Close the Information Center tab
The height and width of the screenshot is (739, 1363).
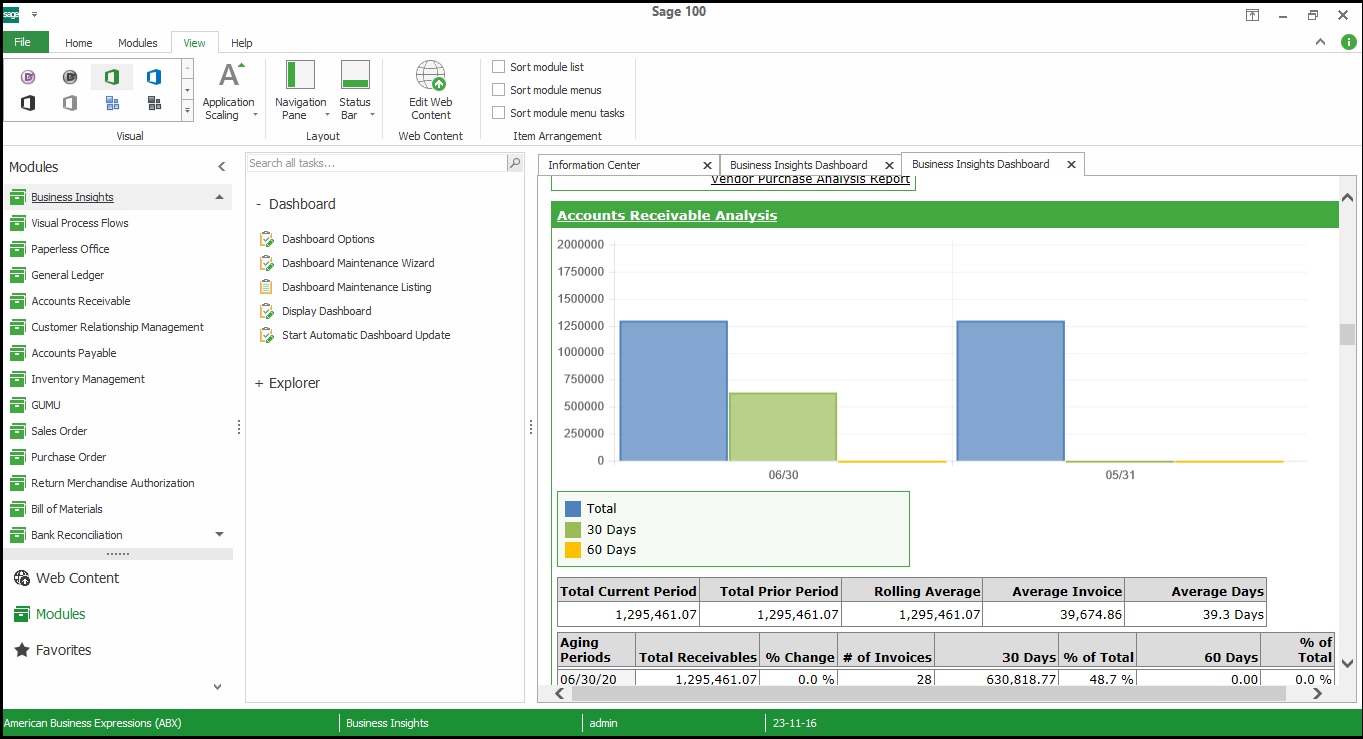pyautogui.click(x=707, y=165)
